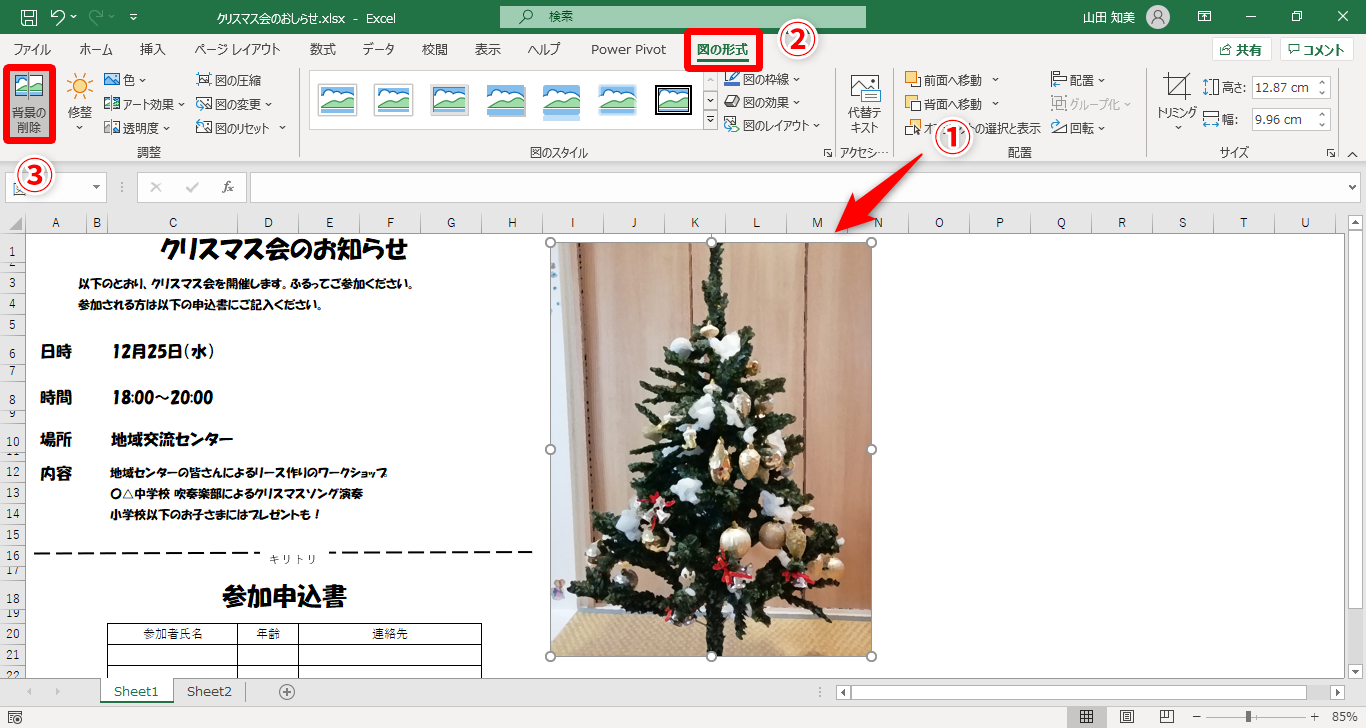Click the コメント (Comments) button
The height and width of the screenshot is (728, 1366).
(1317, 50)
